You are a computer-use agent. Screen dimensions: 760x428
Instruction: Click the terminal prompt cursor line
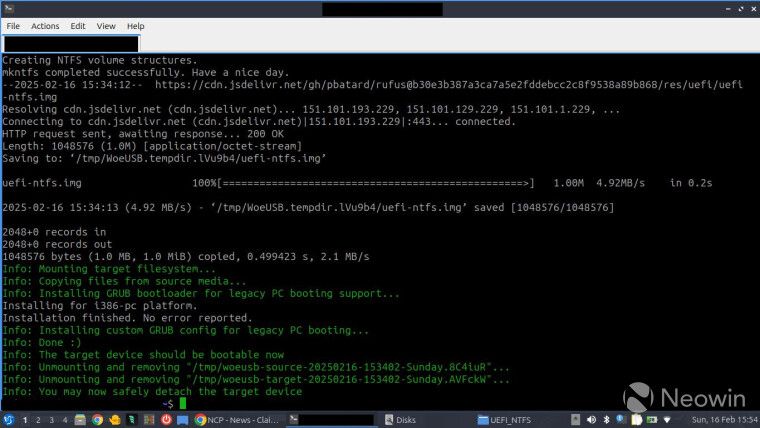pos(181,403)
